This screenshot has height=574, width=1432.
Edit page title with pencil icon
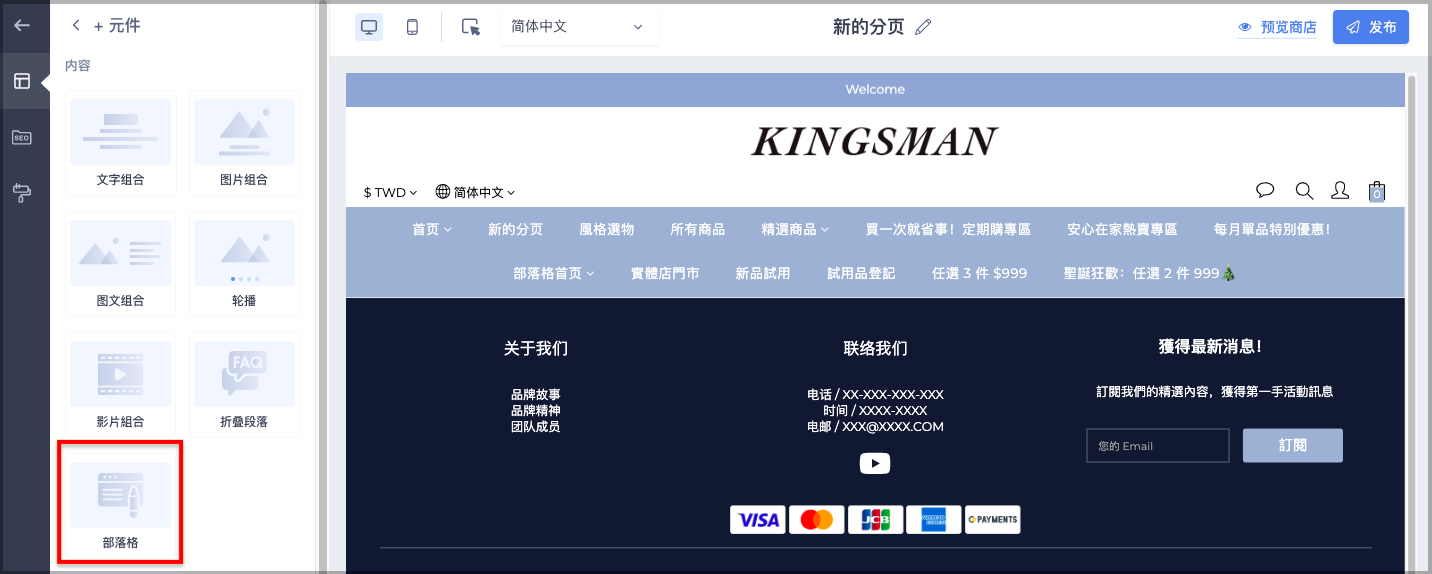(923, 27)
